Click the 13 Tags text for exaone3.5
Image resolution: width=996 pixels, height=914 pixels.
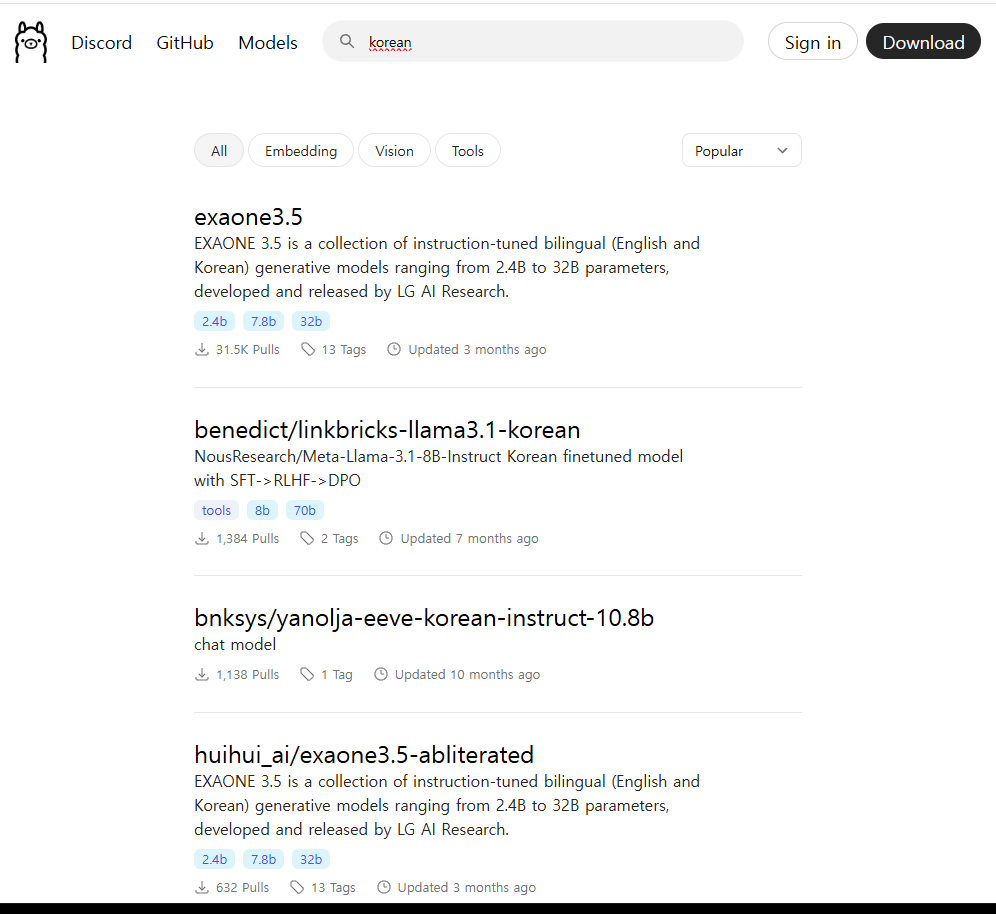[x=344, y=349]
